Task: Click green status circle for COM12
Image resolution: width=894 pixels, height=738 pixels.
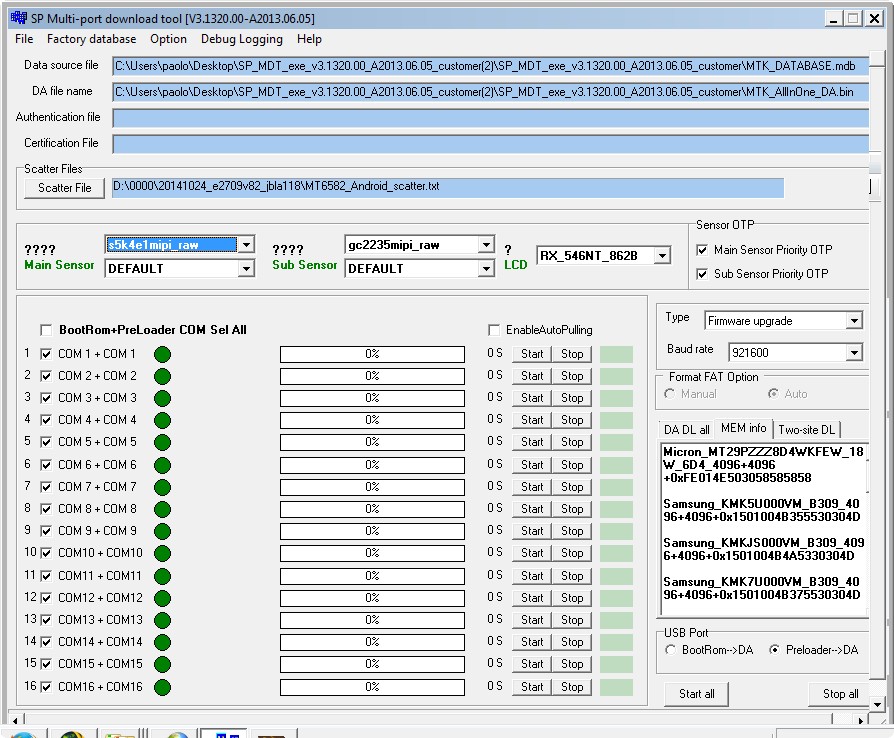Action: [162, 598]
